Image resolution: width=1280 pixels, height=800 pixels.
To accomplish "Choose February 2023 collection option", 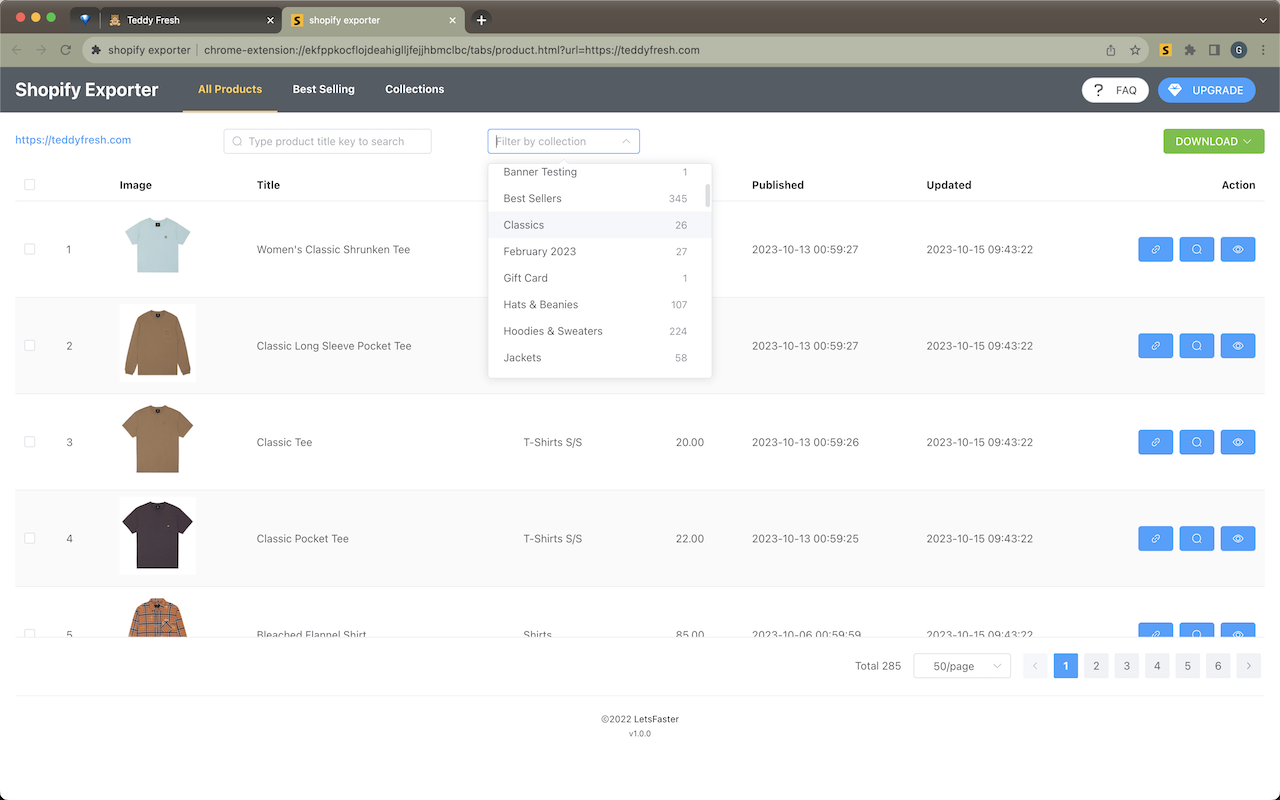I will tap(599, 252).
